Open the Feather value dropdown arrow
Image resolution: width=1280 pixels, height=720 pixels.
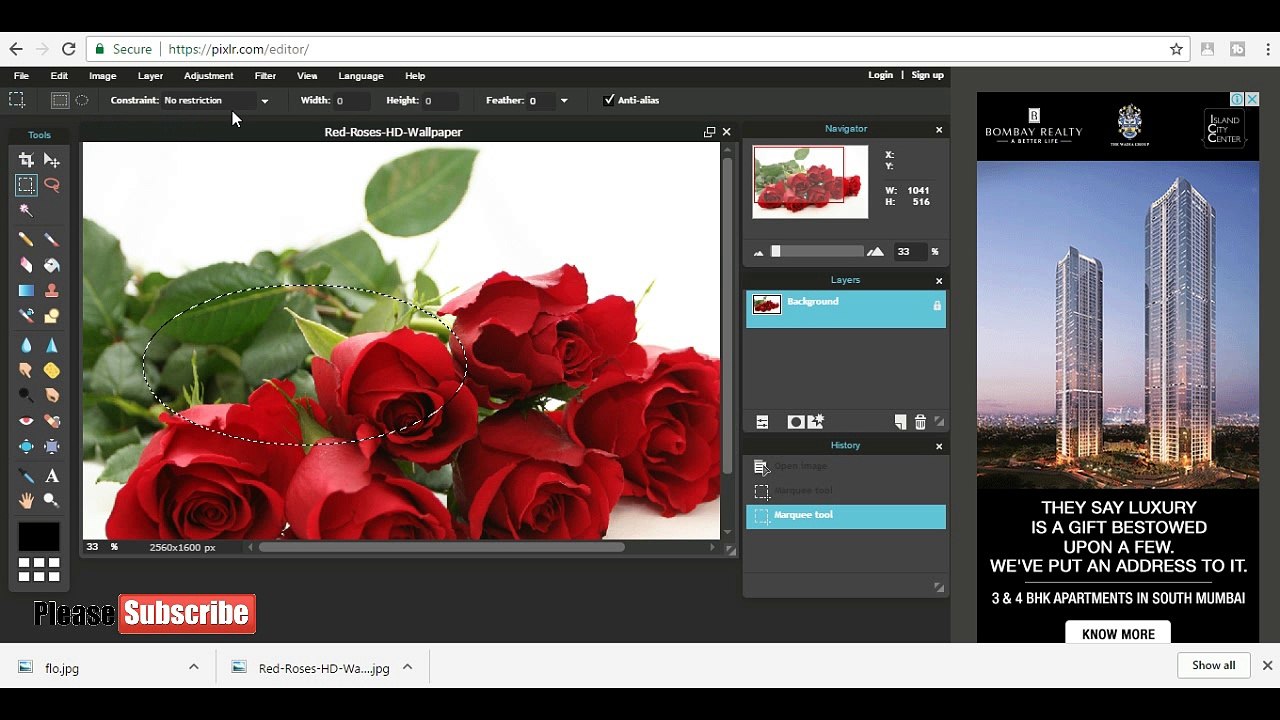(564, 100)
